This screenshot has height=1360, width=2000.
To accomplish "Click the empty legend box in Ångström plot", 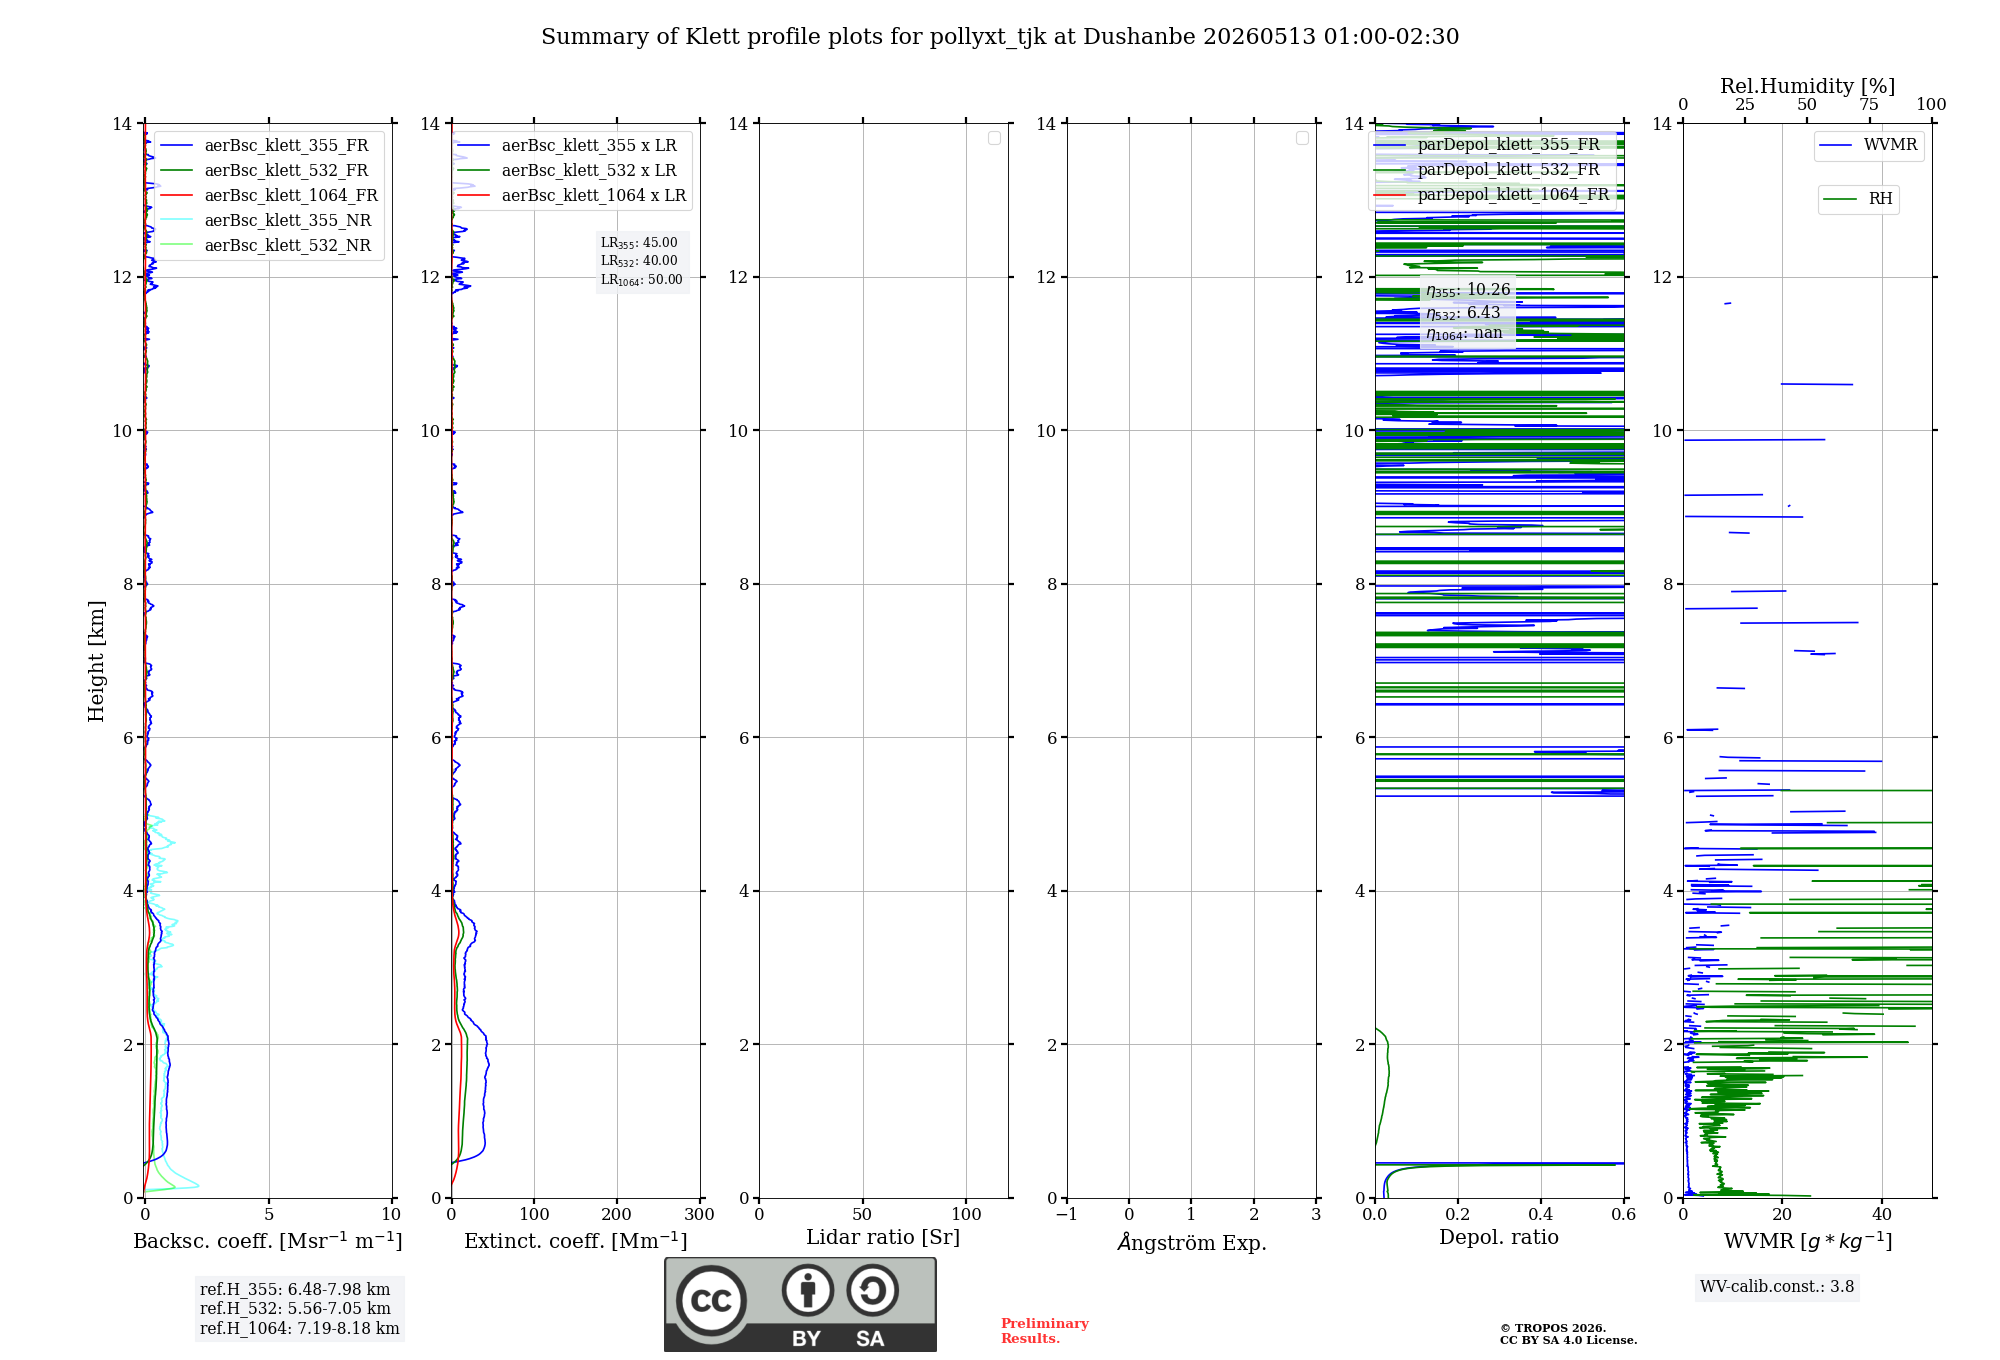I will coord(1302,138).
